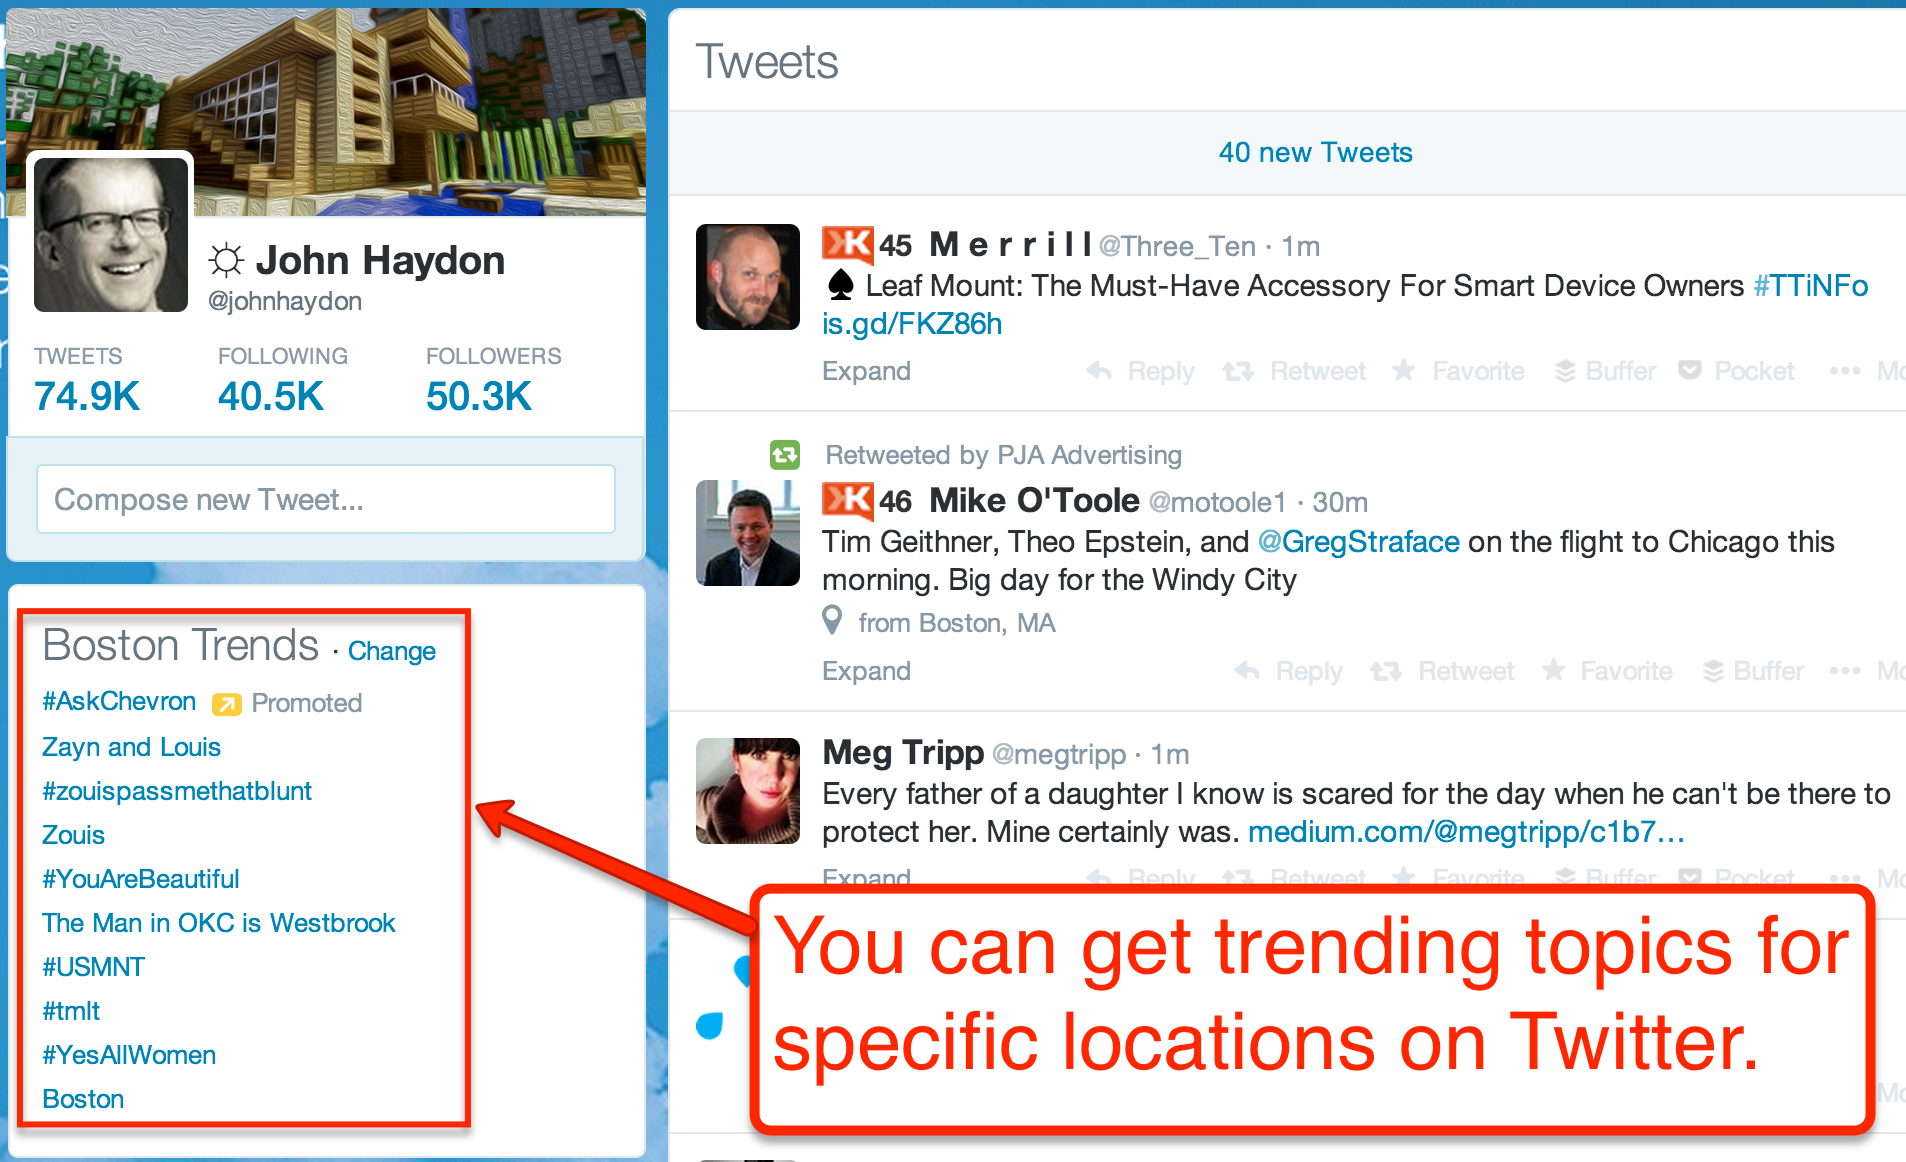Click Reply icon on Merrill's tweet
Screen dimensions: 1906x1162
[x=1100, y=371]
